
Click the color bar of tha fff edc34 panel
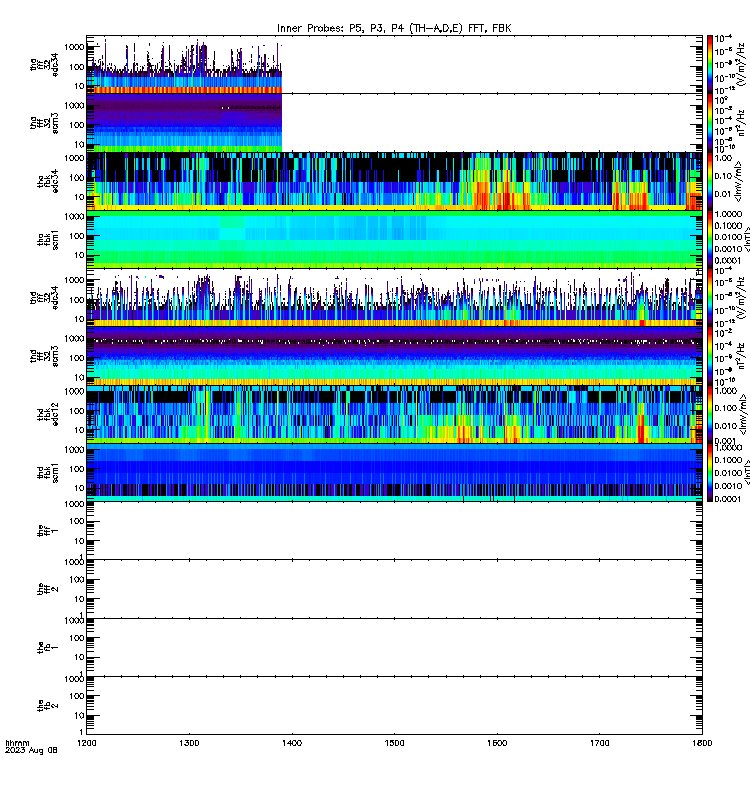(710, 64)
